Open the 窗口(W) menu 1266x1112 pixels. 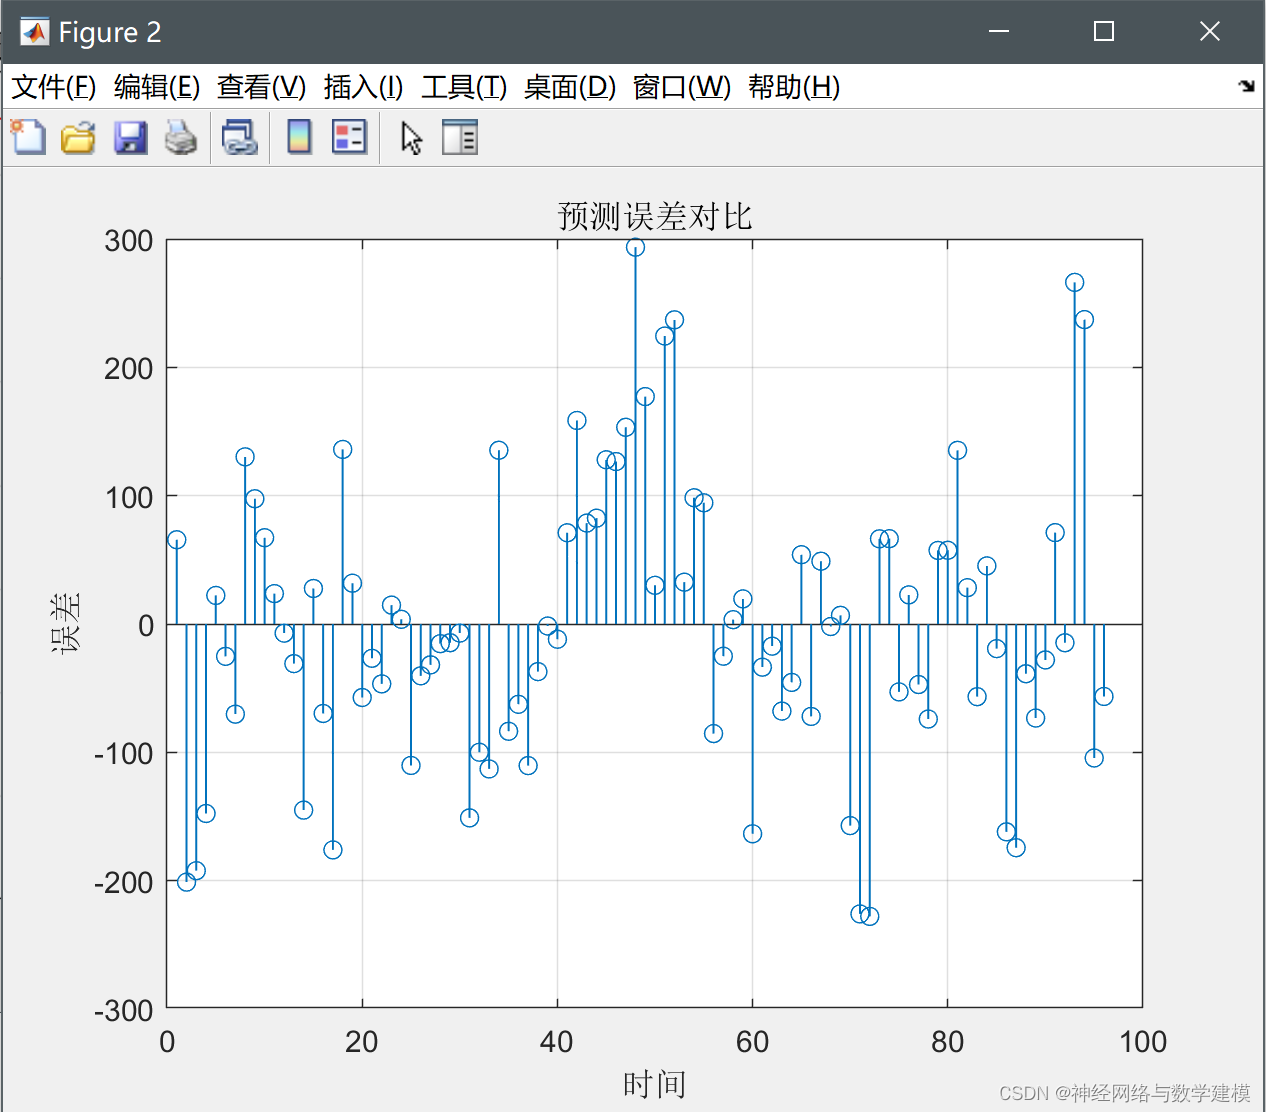tap(682, 87)
